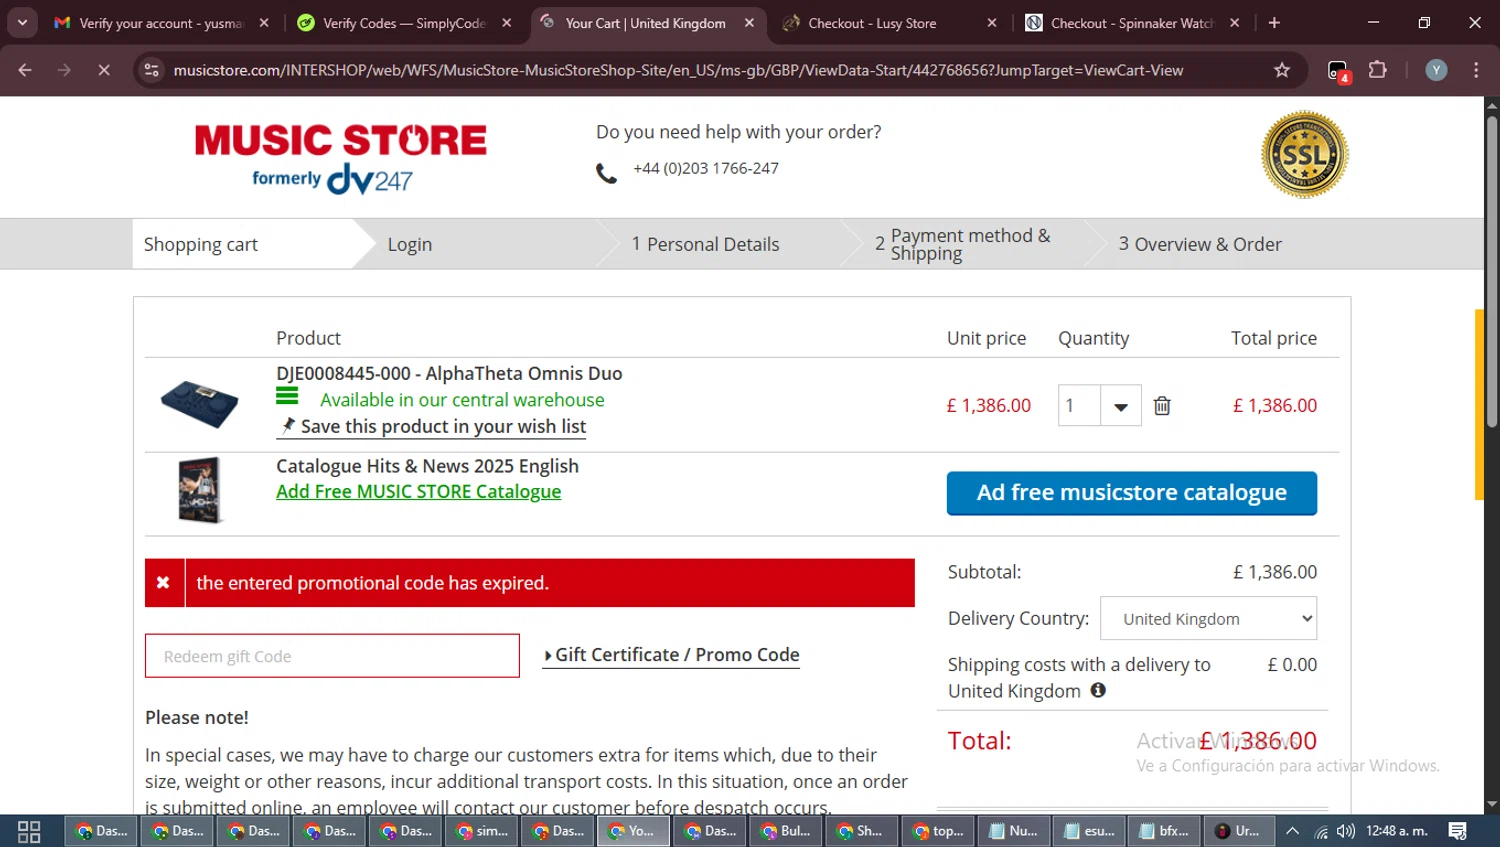The height and width of the screenshot is (847, 1500).
Task: Open the 'Bul...' Chrome taskbar window
Action: (785, 831)
